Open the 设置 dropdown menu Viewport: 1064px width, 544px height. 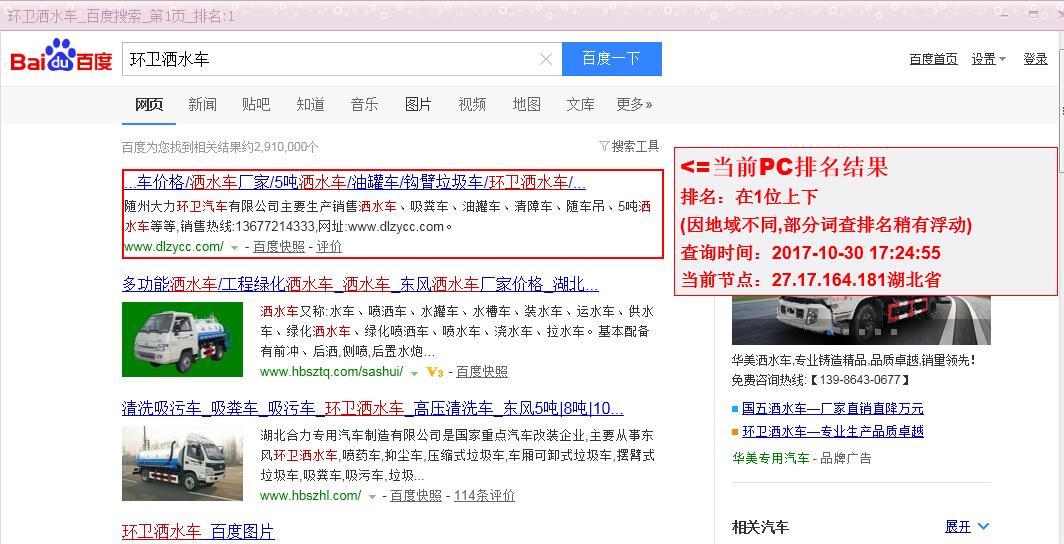989,59
